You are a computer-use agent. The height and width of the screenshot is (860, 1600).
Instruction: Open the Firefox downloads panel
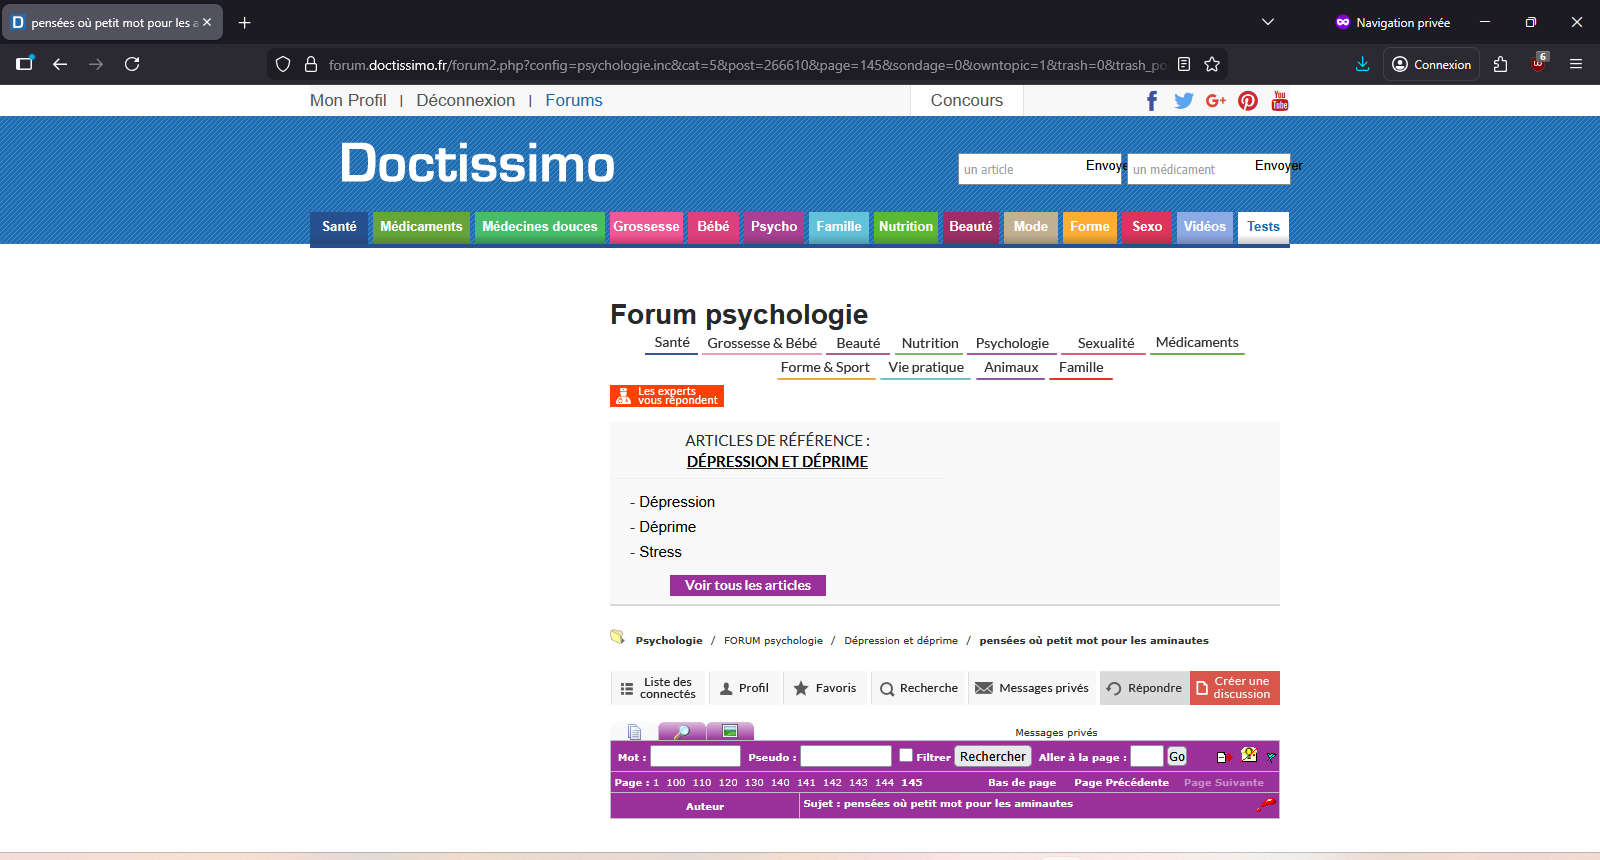[1362, 64]
